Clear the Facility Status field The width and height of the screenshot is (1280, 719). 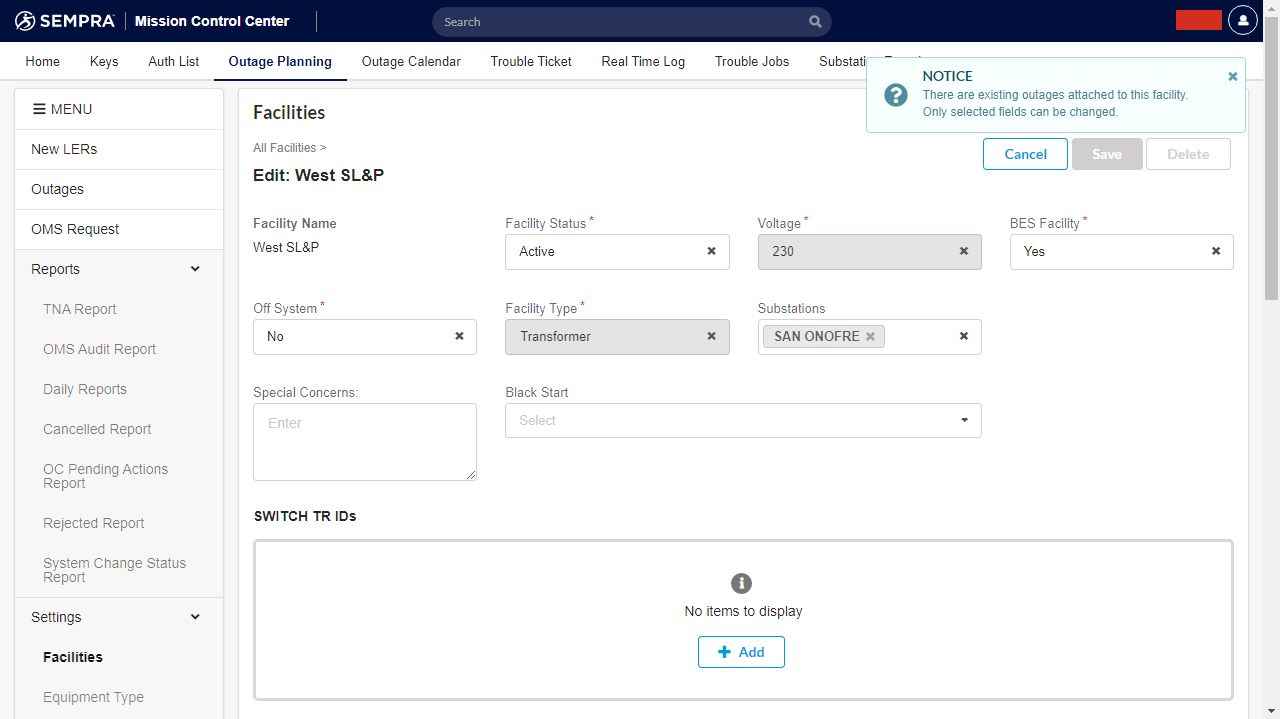[711, 251]
